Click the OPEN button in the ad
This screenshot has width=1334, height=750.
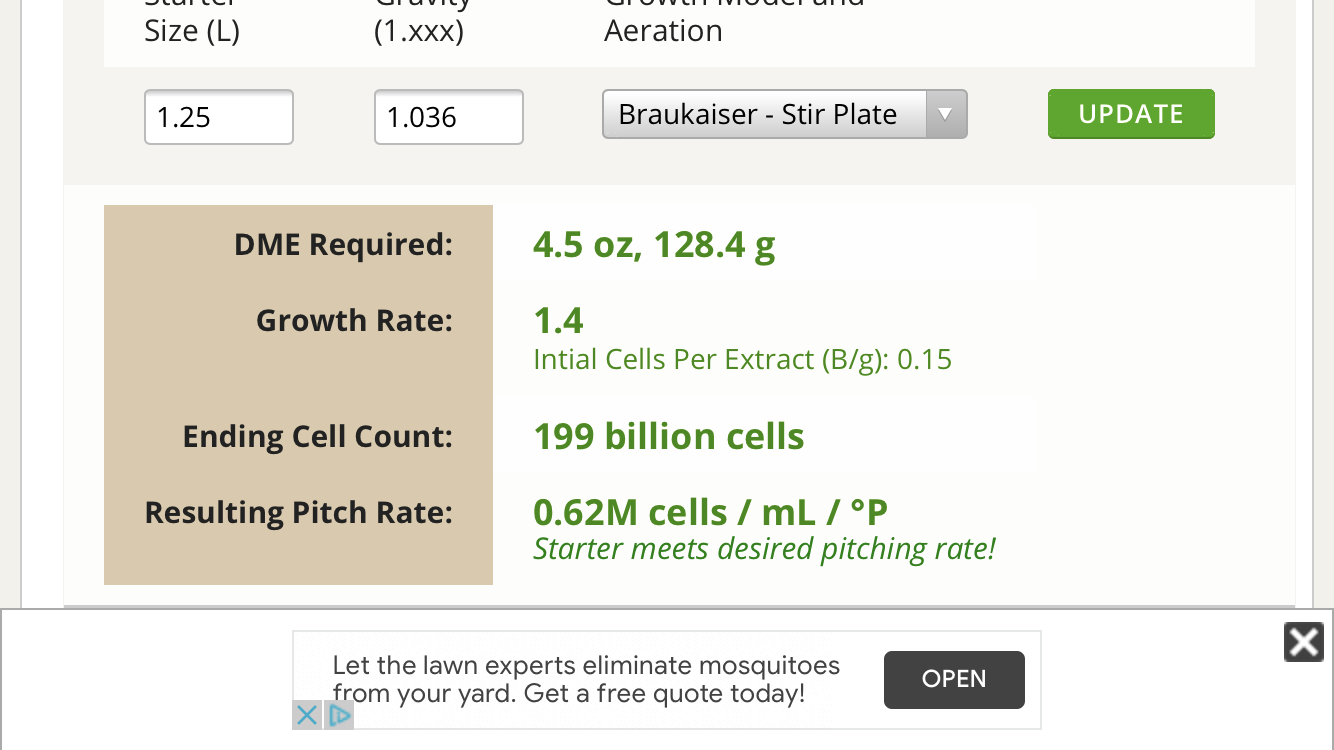click(954, 679)
